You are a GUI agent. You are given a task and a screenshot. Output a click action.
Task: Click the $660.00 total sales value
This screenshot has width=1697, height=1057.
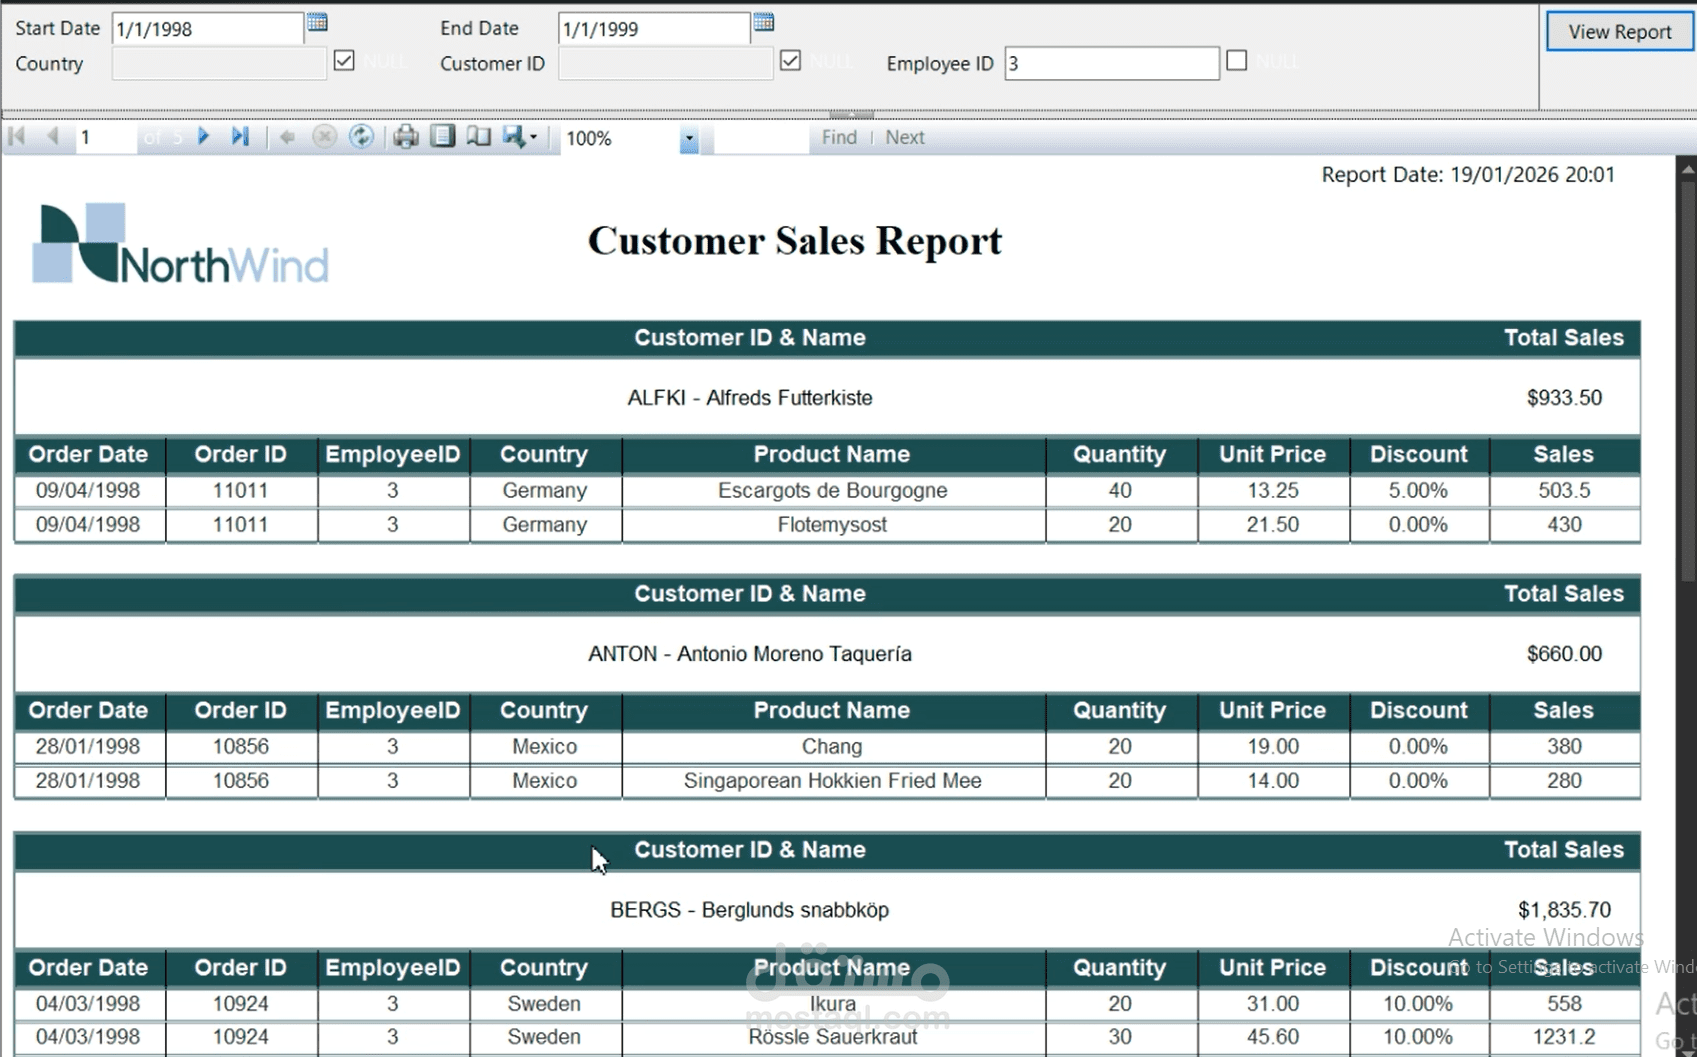(x=1564, y=654)
